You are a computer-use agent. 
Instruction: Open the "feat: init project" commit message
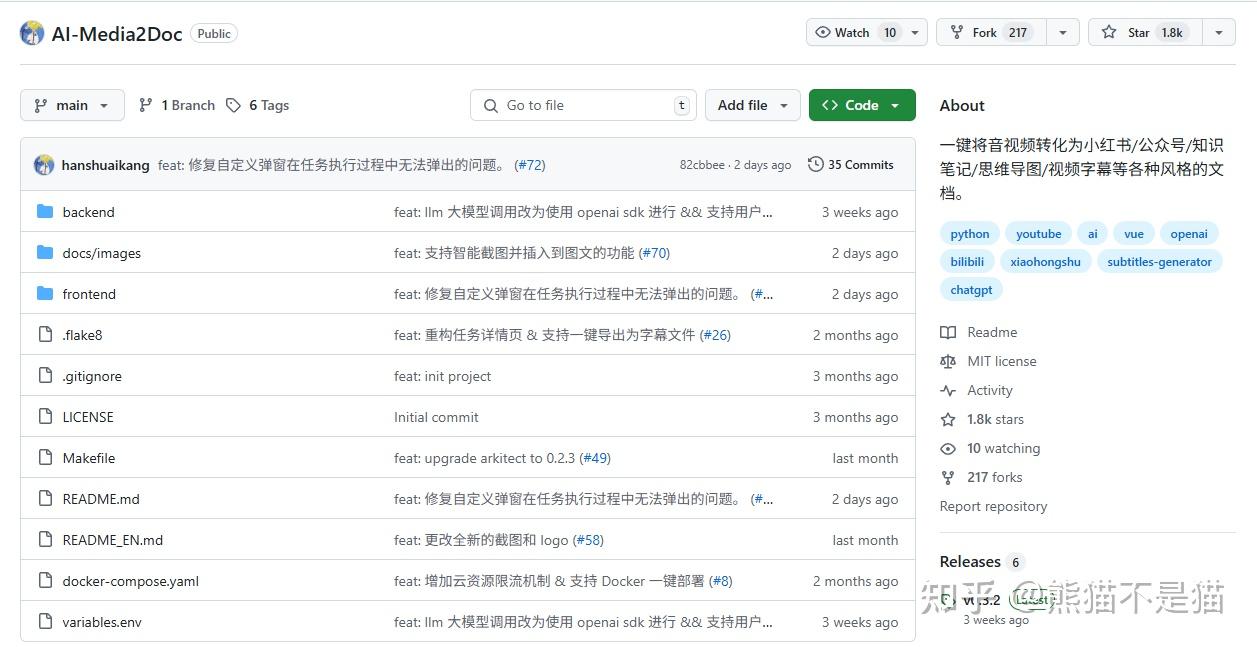[442, 376]
